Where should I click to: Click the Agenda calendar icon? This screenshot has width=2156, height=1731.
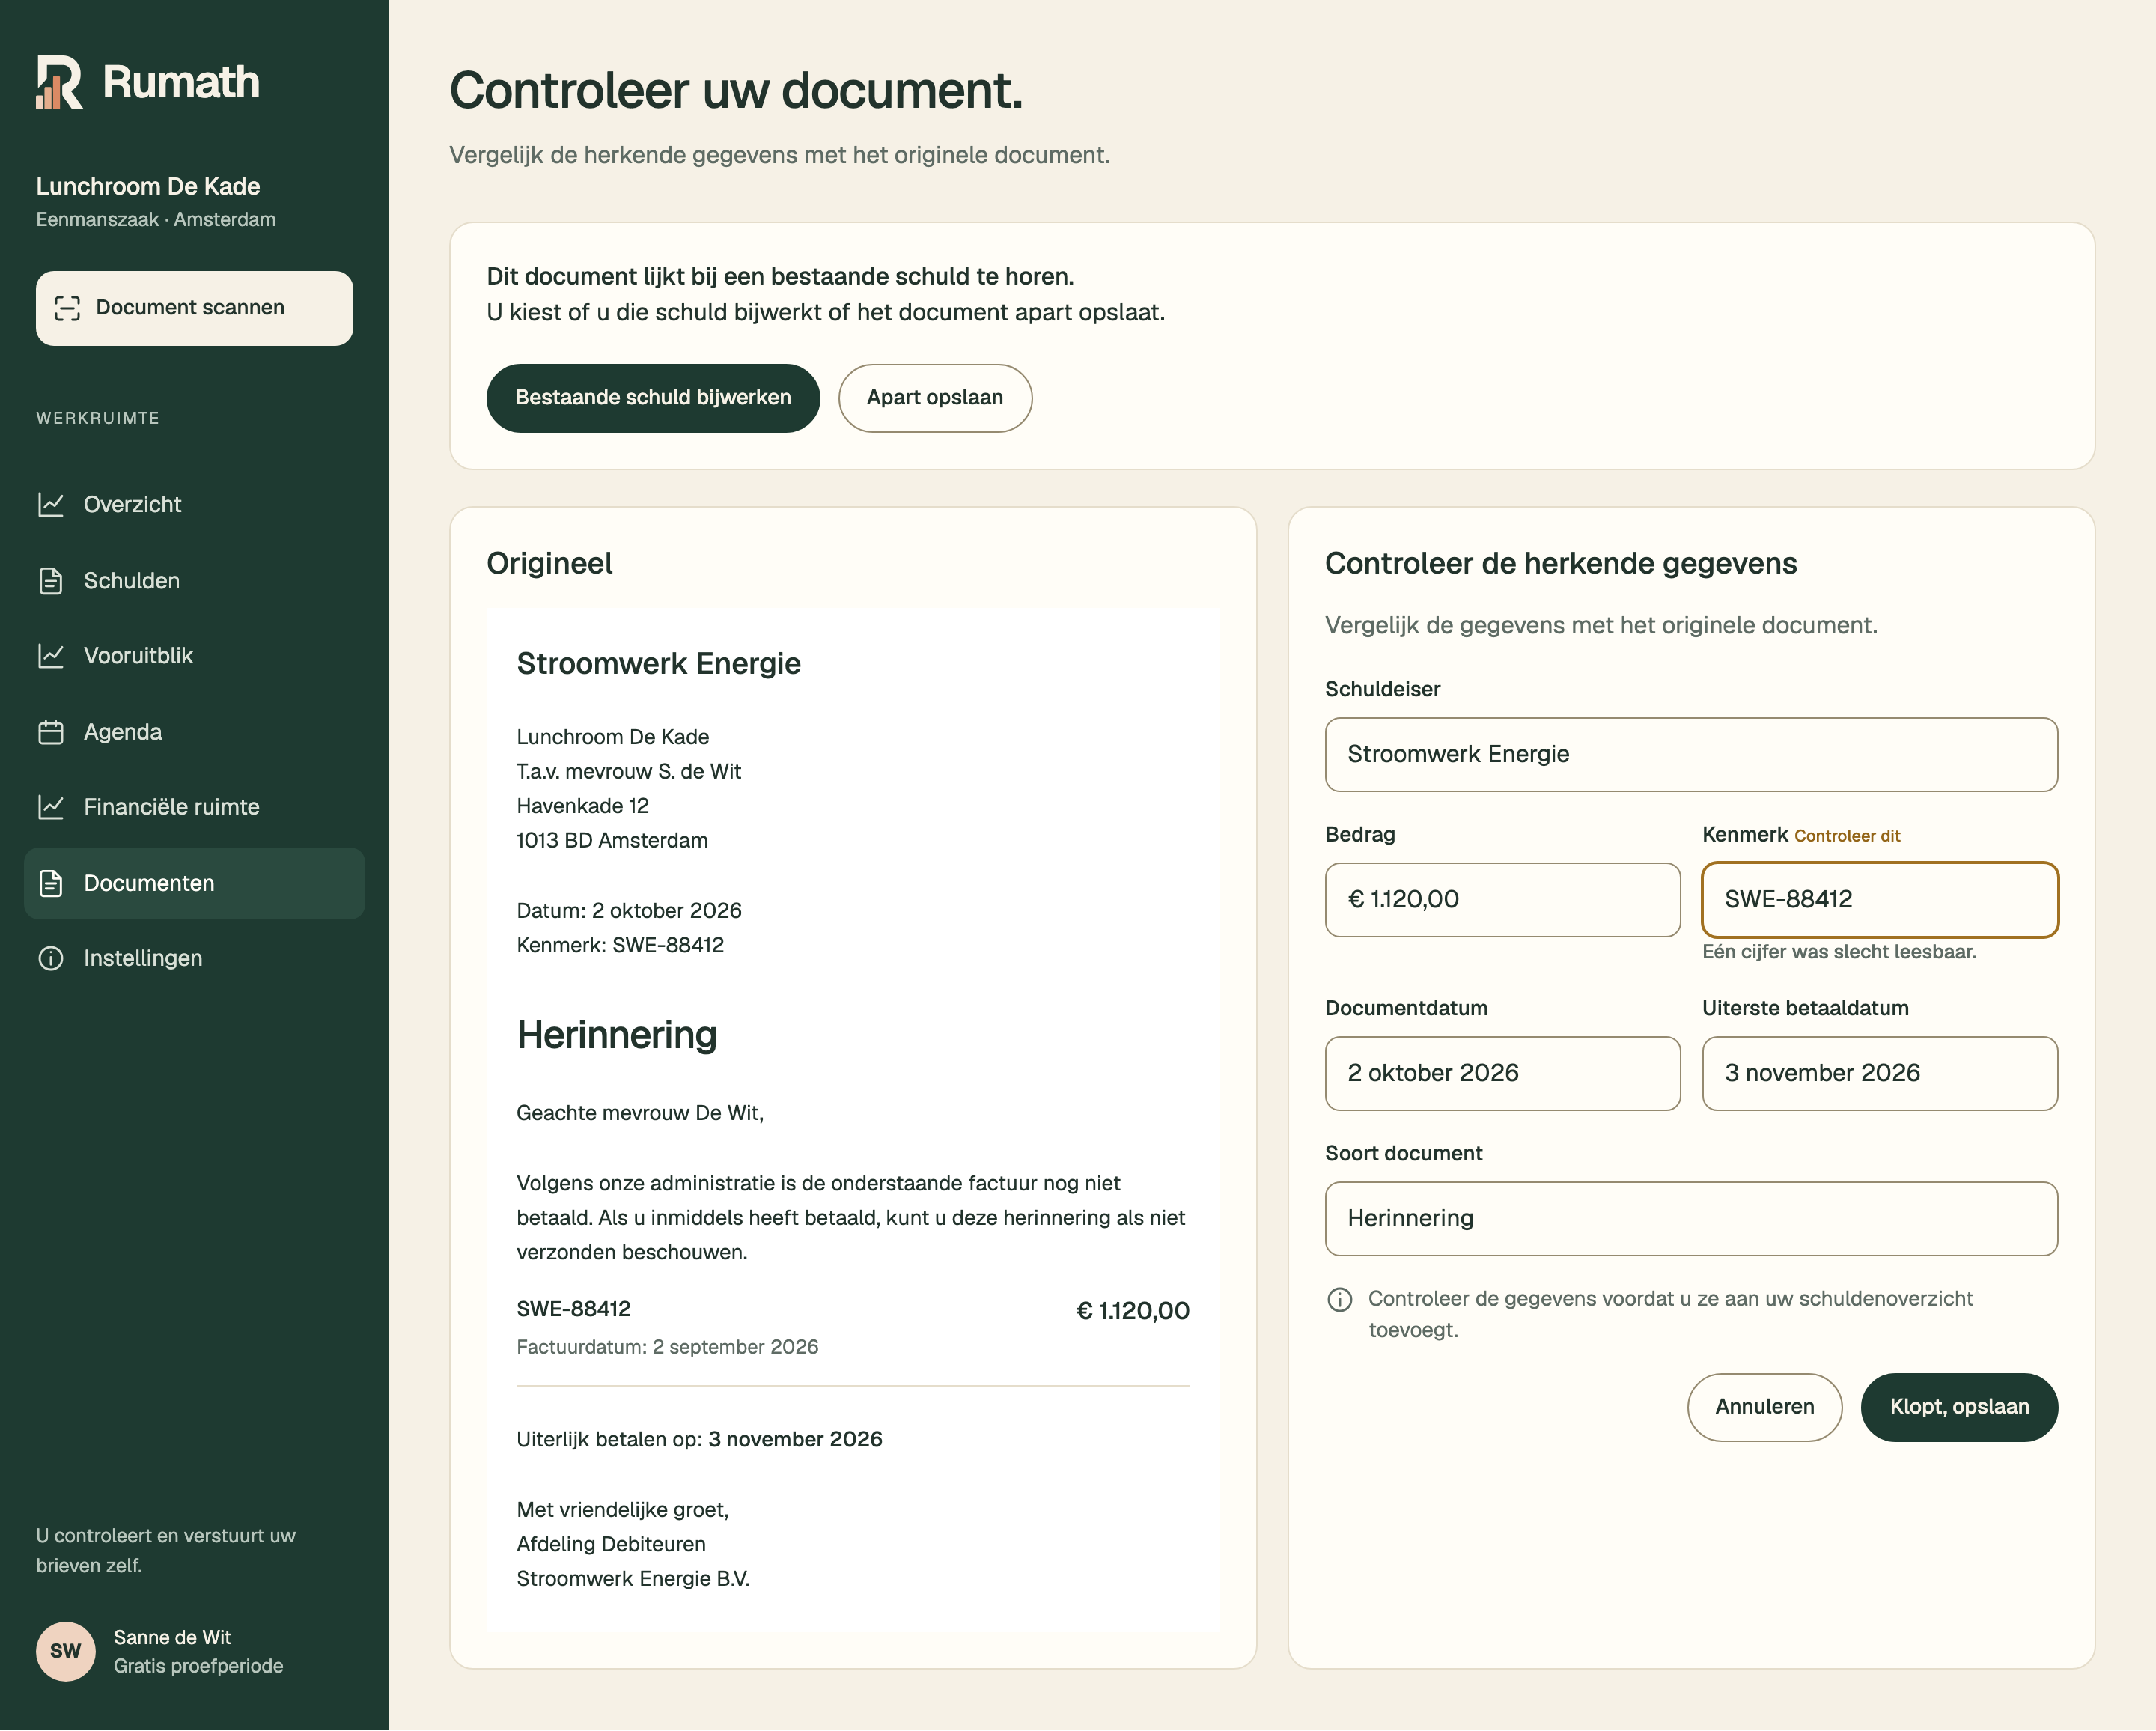tap(51, 732)
